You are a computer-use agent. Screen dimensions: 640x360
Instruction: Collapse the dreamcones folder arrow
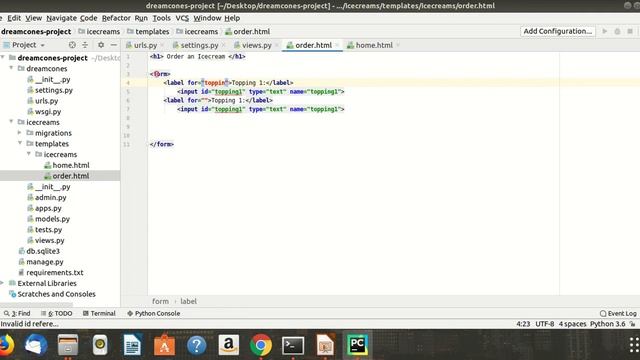pyautogui.click(x=12, y=68)
